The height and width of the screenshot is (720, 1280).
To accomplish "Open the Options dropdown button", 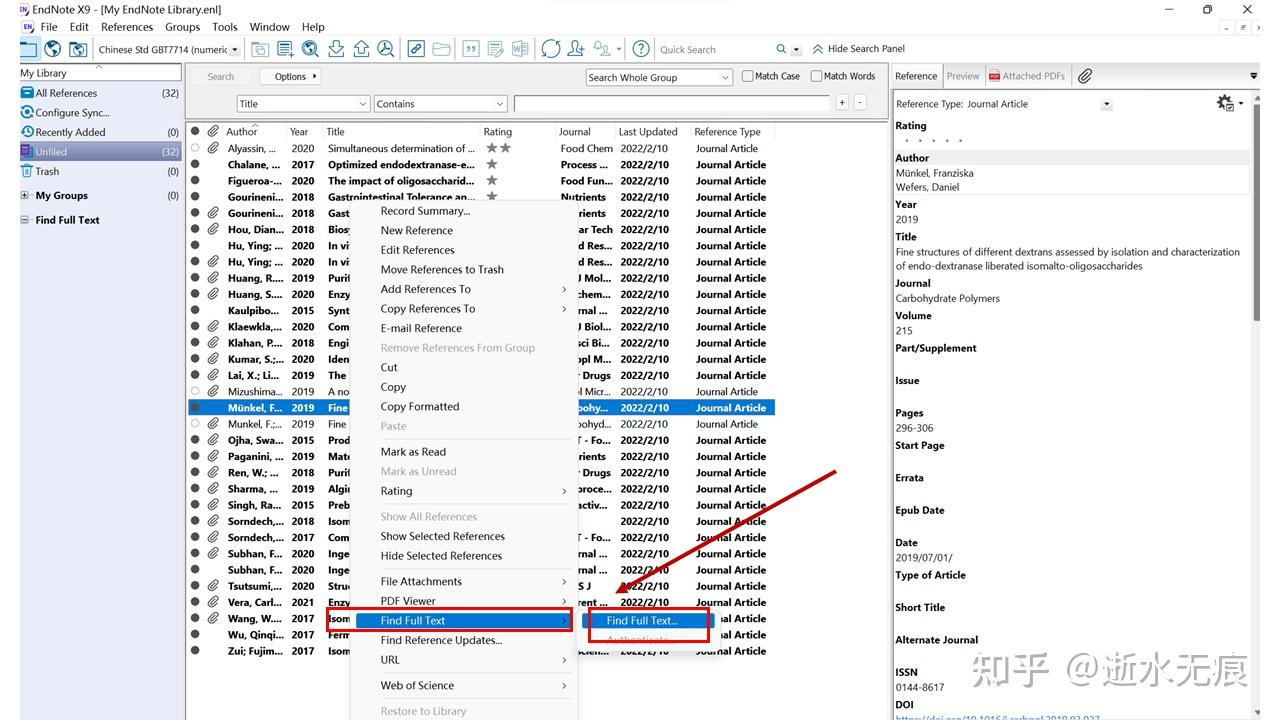I will 290,76.
